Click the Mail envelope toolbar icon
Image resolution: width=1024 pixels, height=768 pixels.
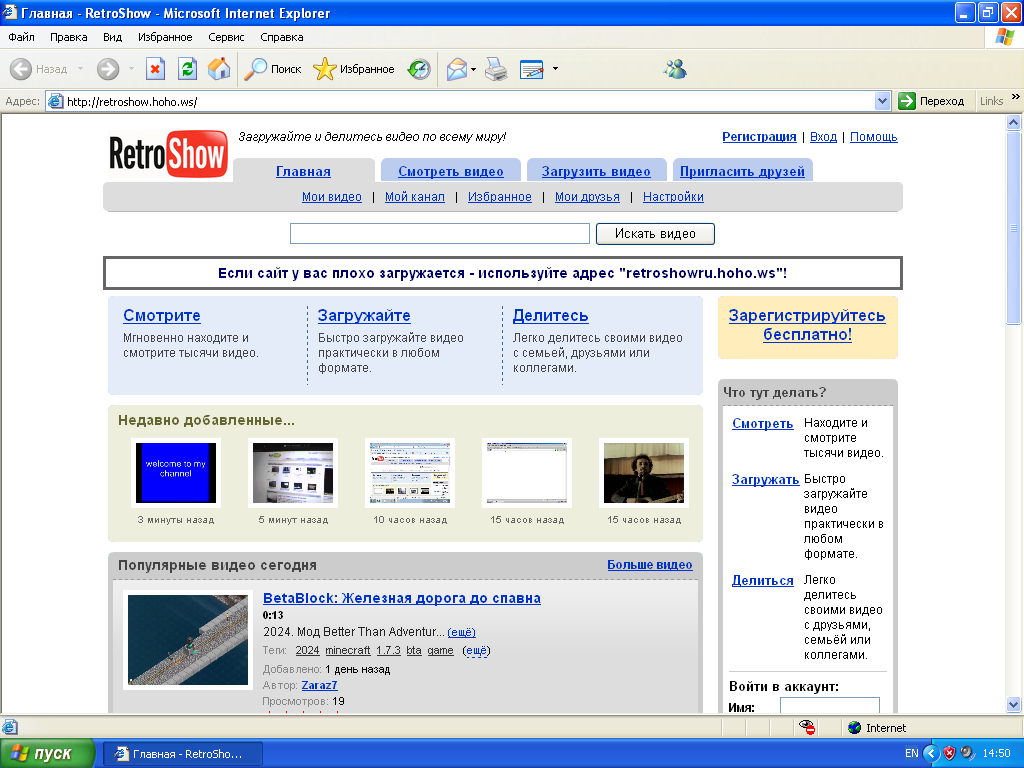(x=456, y=69)
